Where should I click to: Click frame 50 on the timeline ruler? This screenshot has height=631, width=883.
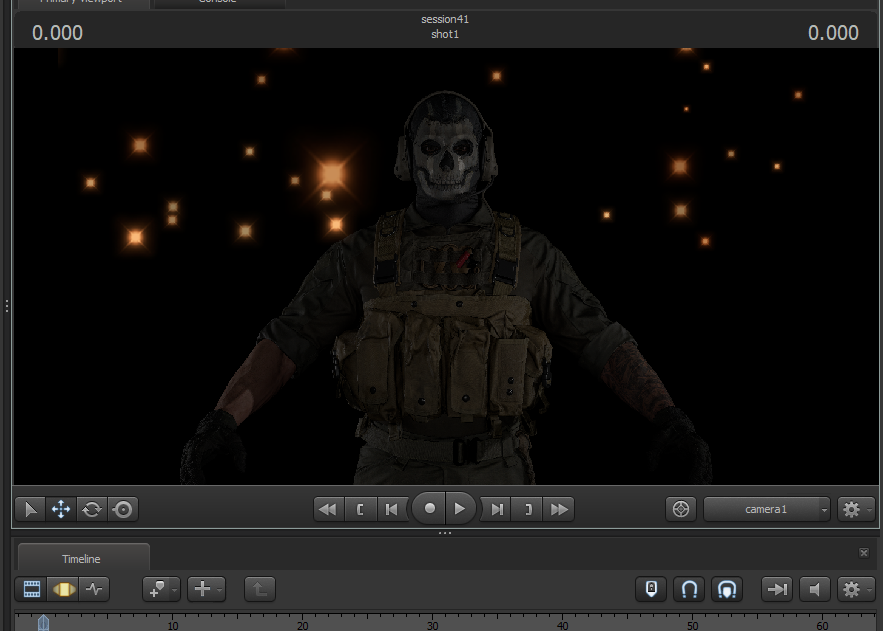pos(692,625)
